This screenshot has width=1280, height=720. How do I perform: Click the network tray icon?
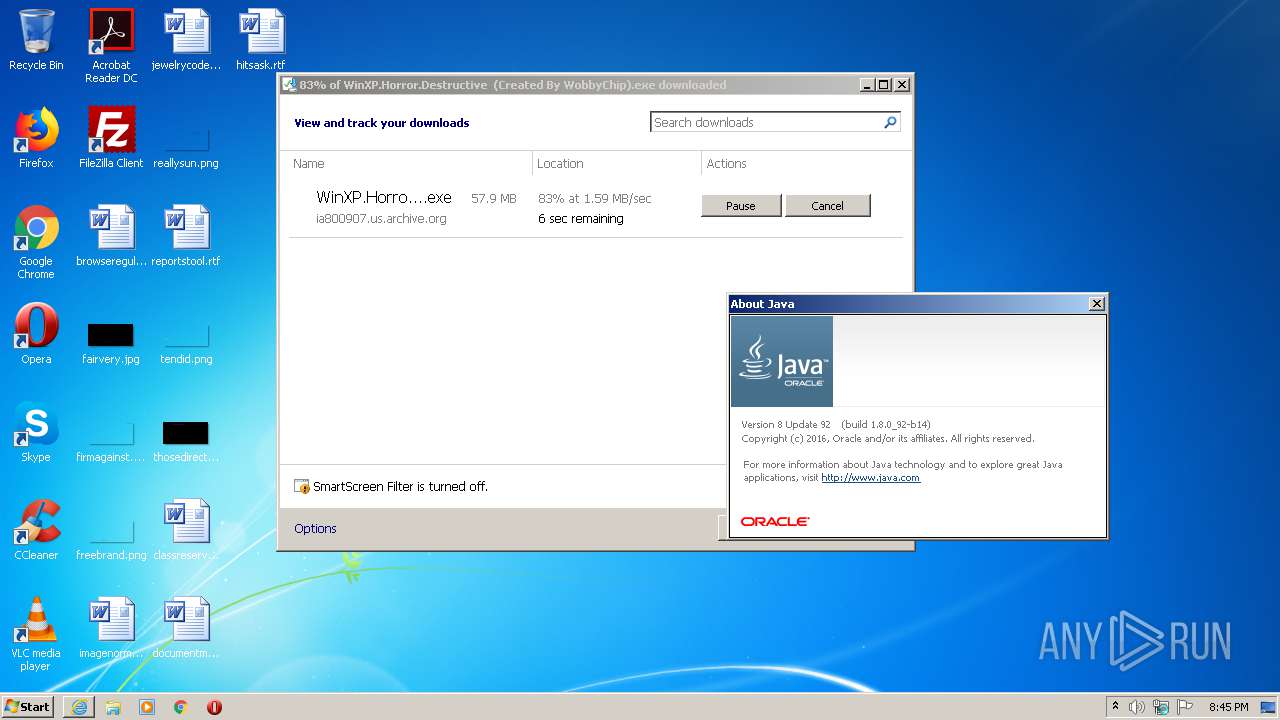pos(1161,707)
